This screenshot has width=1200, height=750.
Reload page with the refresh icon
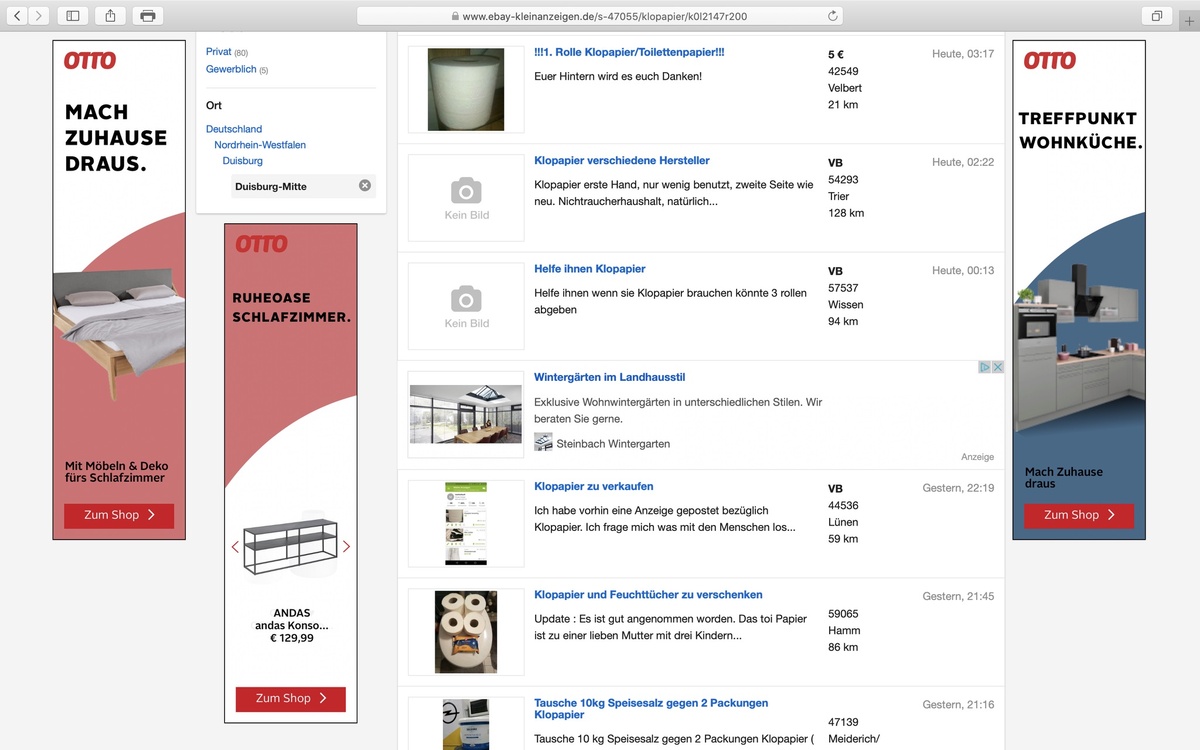coord(832,16)
